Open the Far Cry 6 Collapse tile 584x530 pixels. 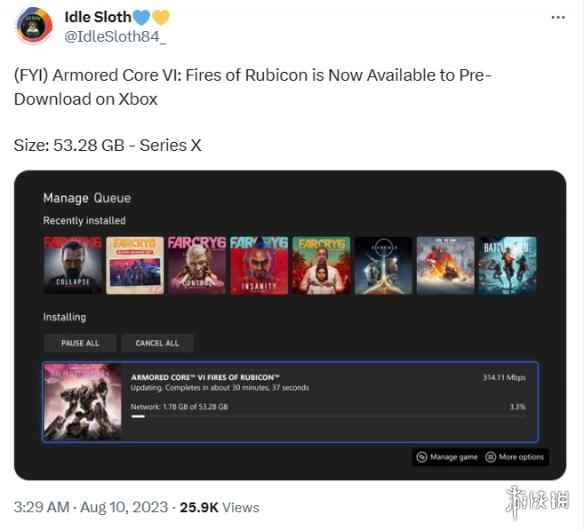pyautogui.click(x=73, y=265)
